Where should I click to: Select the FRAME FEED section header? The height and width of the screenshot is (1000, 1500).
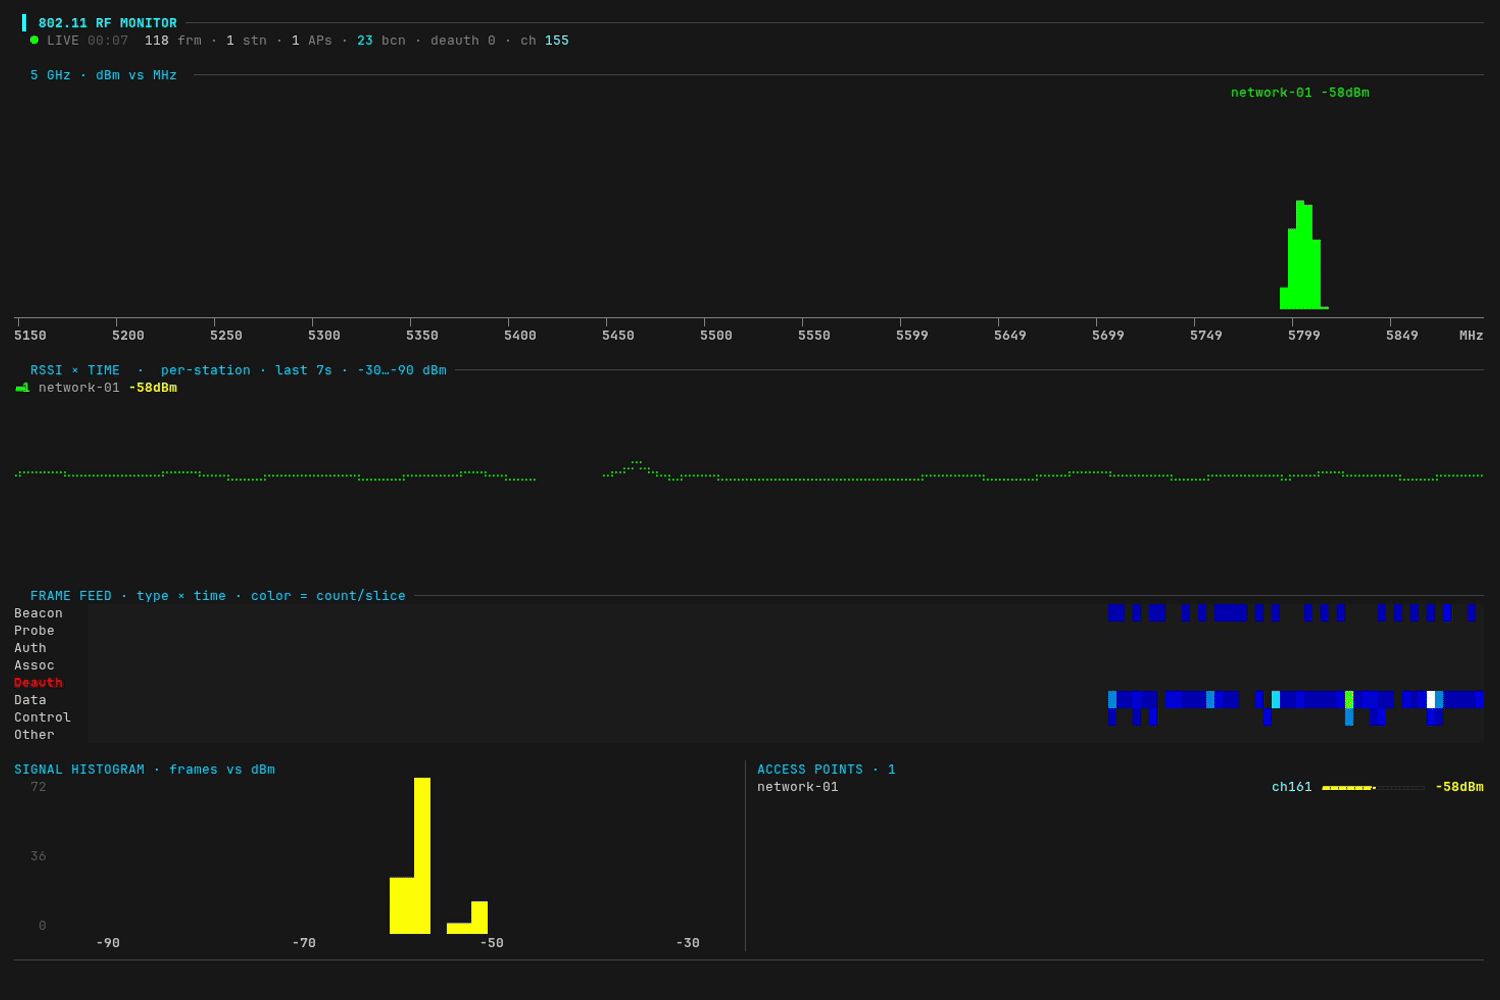coord(218,596)
